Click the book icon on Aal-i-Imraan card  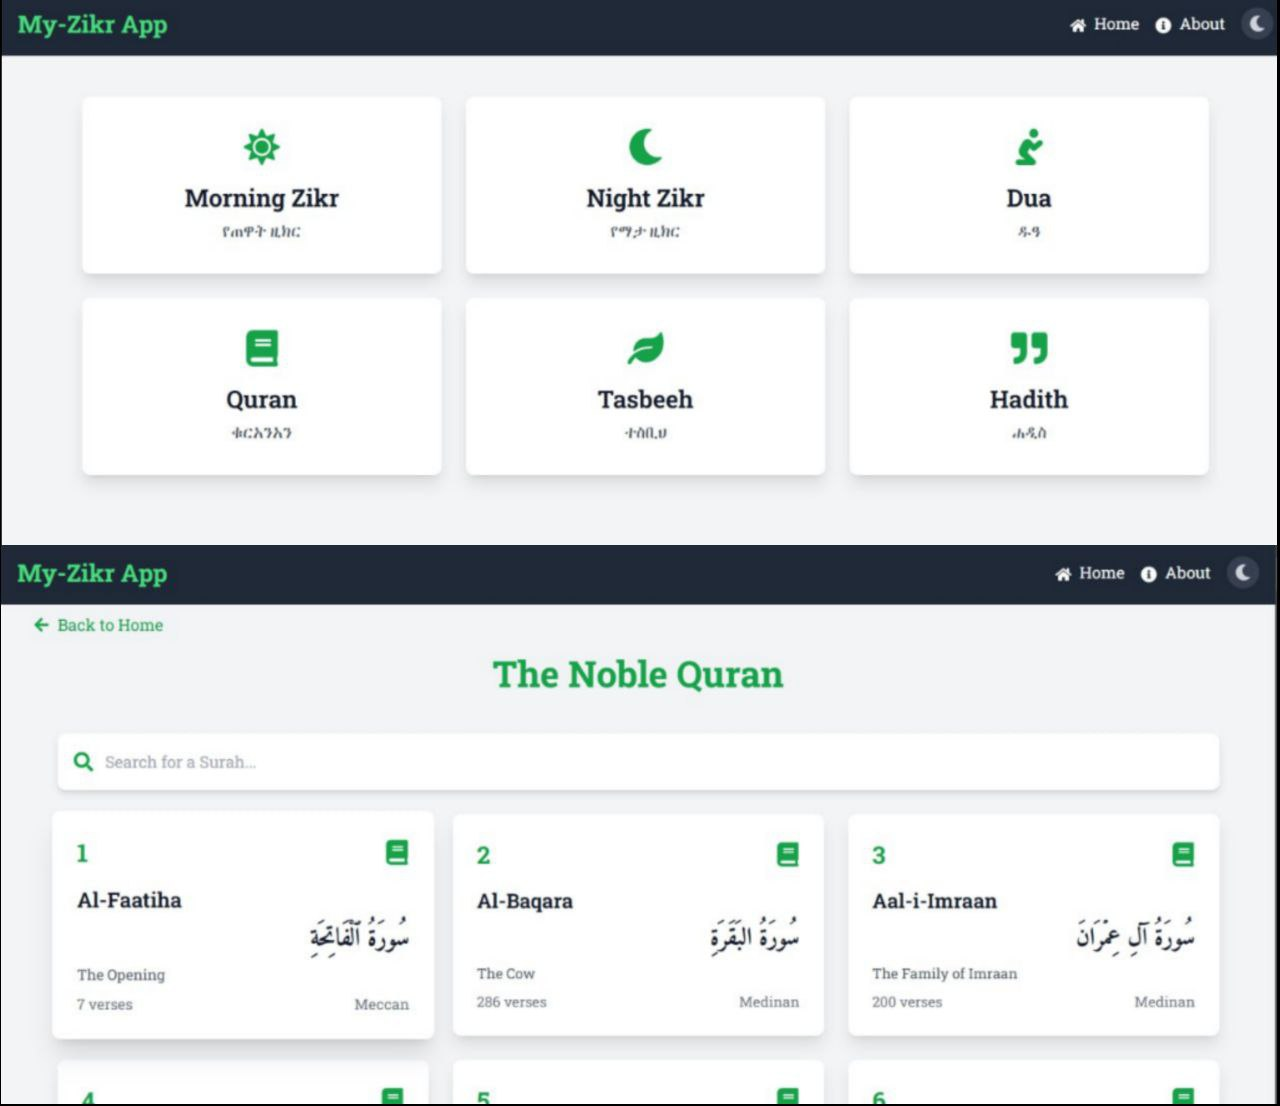[x=1183, y=854]
